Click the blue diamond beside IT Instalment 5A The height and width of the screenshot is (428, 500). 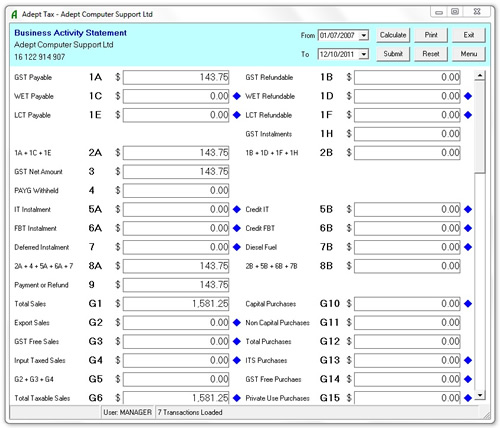pos(237,209)
